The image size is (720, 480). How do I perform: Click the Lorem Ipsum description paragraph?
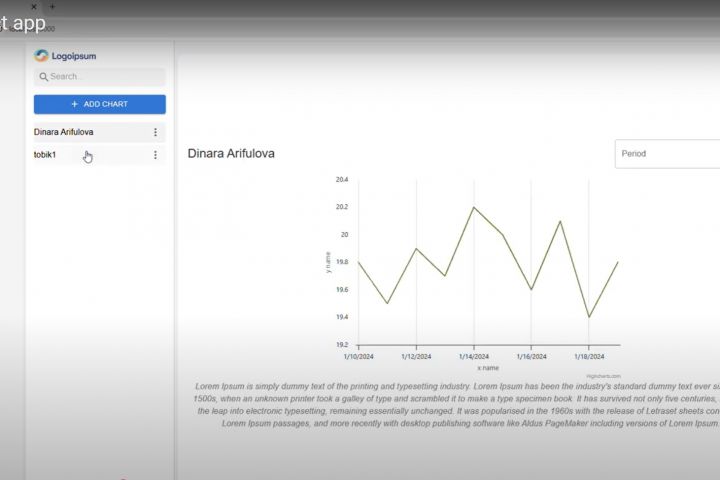point(456,405)
